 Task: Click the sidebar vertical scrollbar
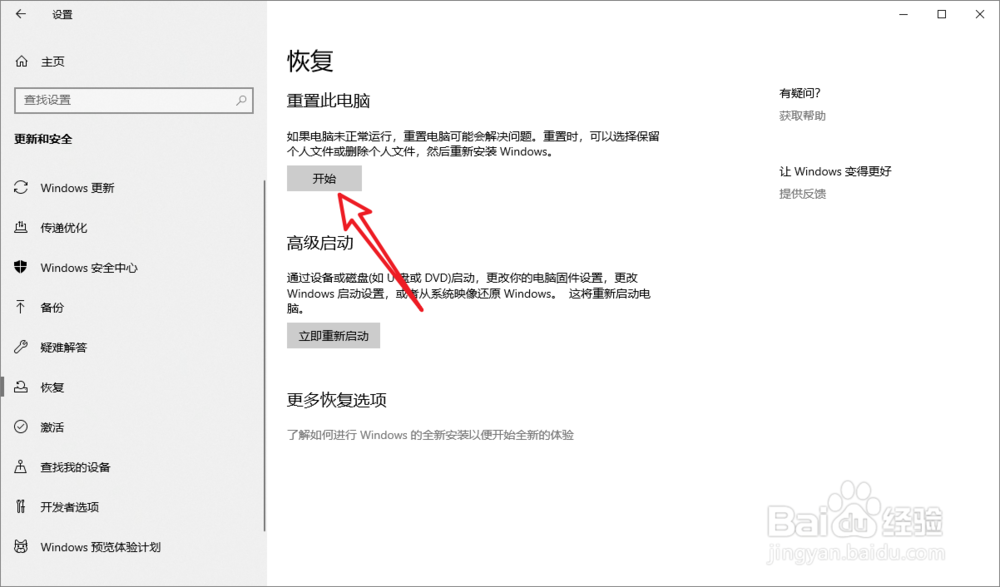tap(264, 355)
